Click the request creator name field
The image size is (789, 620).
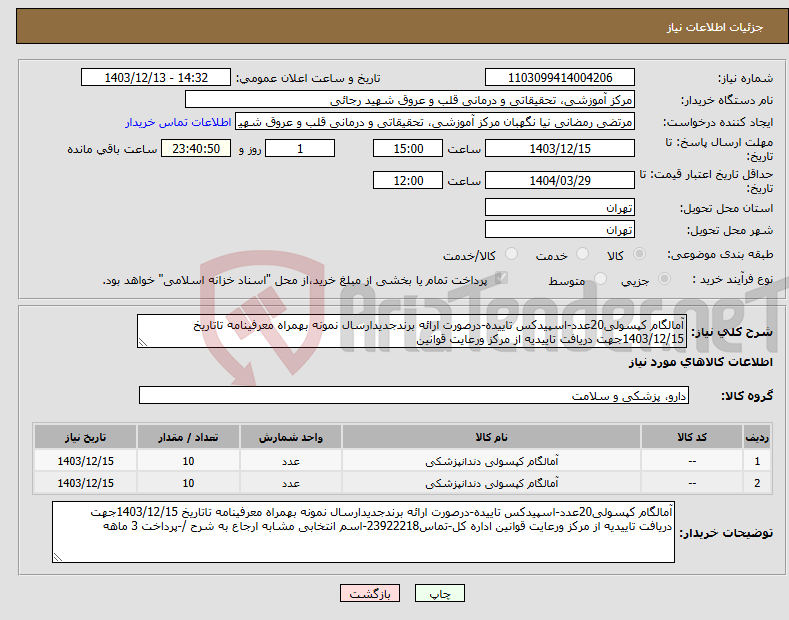click(435, 122)
